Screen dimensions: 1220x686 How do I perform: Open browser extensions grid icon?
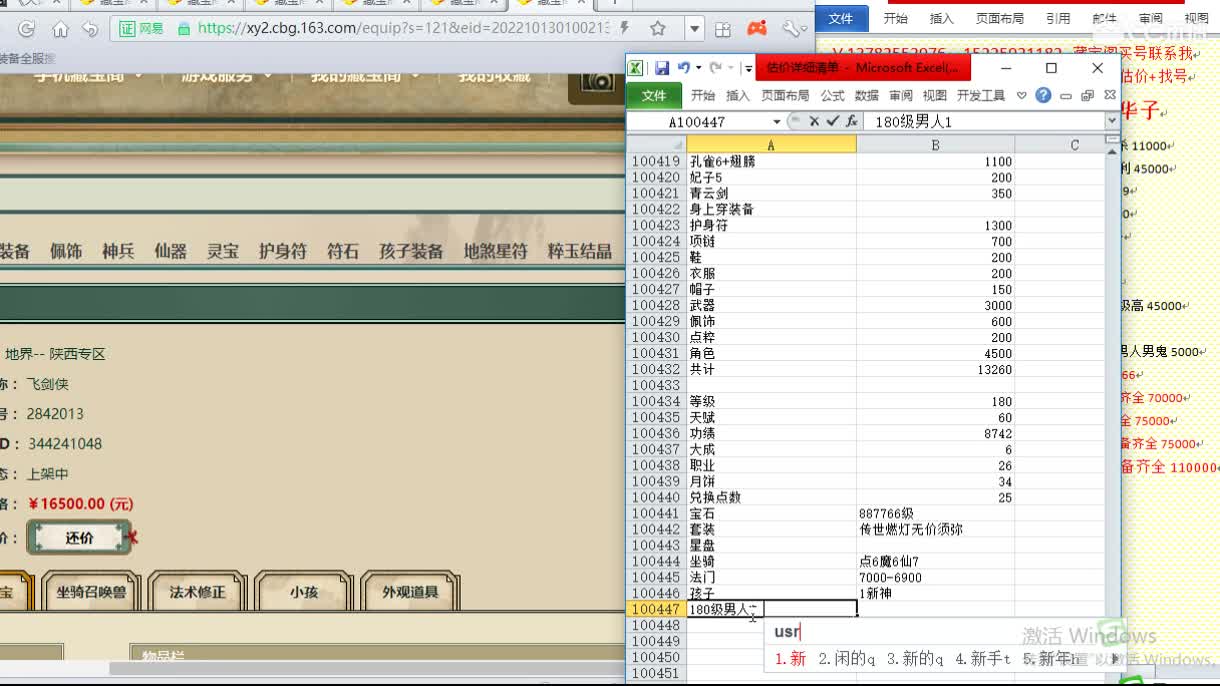point(723,29)
